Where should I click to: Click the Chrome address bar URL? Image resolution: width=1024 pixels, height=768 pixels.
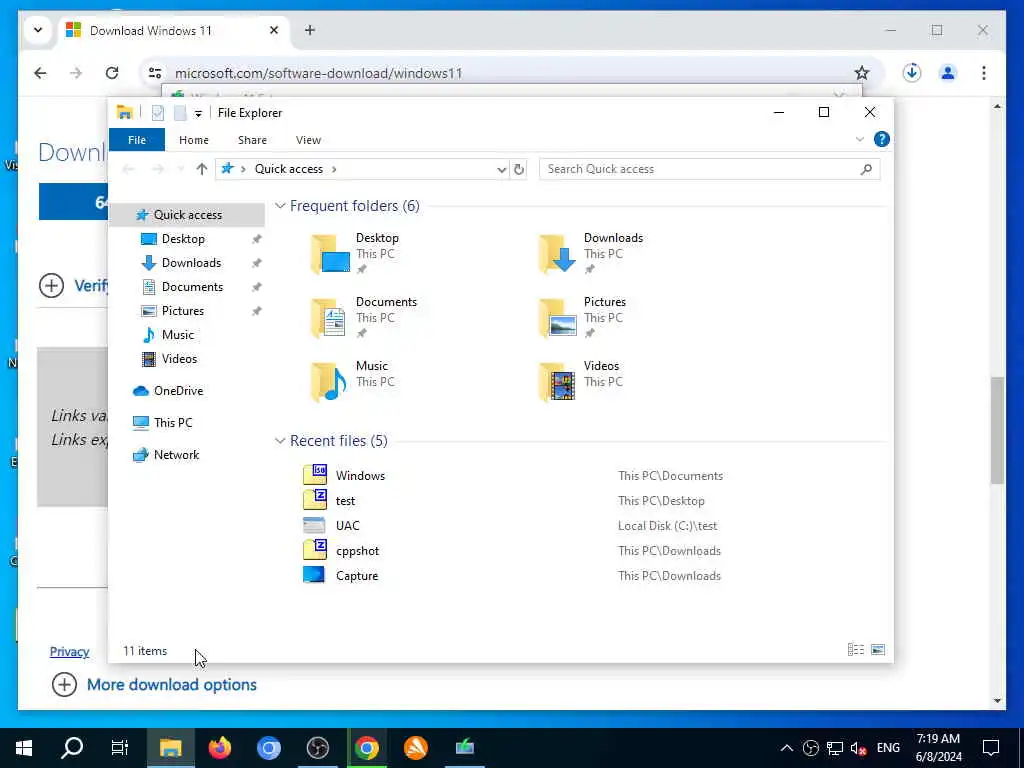click(319, 73)
